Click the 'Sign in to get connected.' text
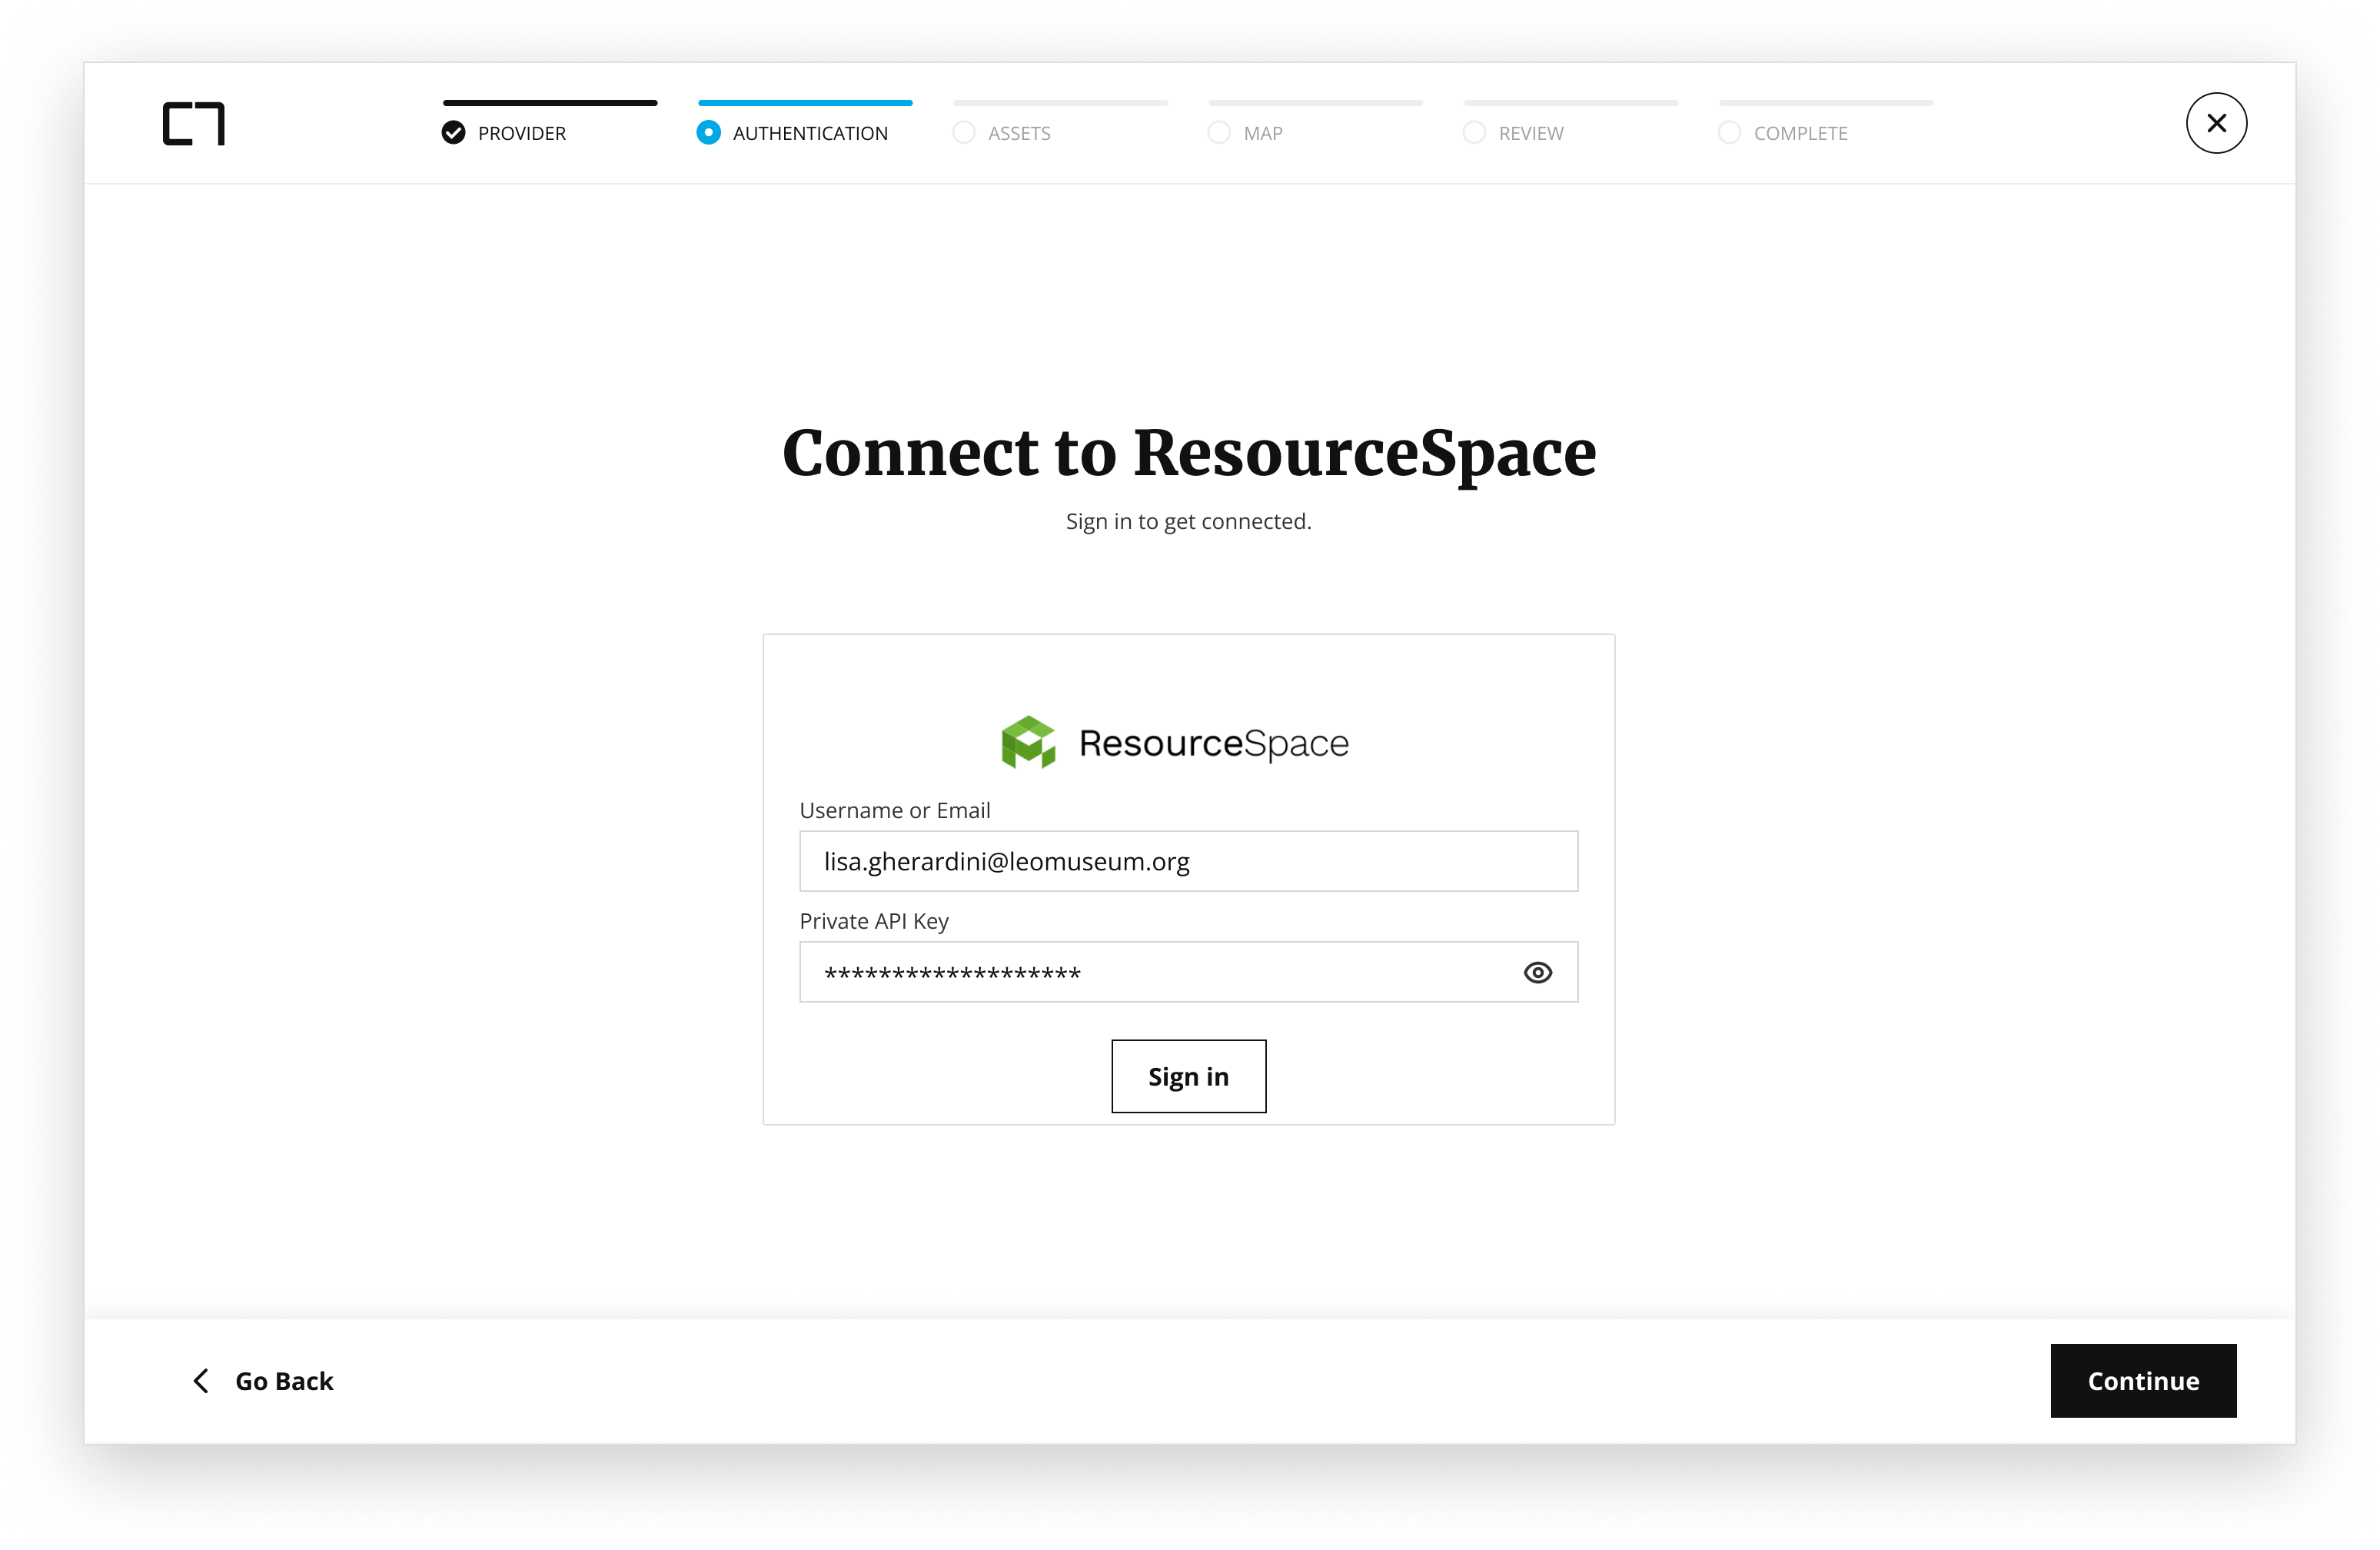The image size is (2380, 1550). point(1188,521)
